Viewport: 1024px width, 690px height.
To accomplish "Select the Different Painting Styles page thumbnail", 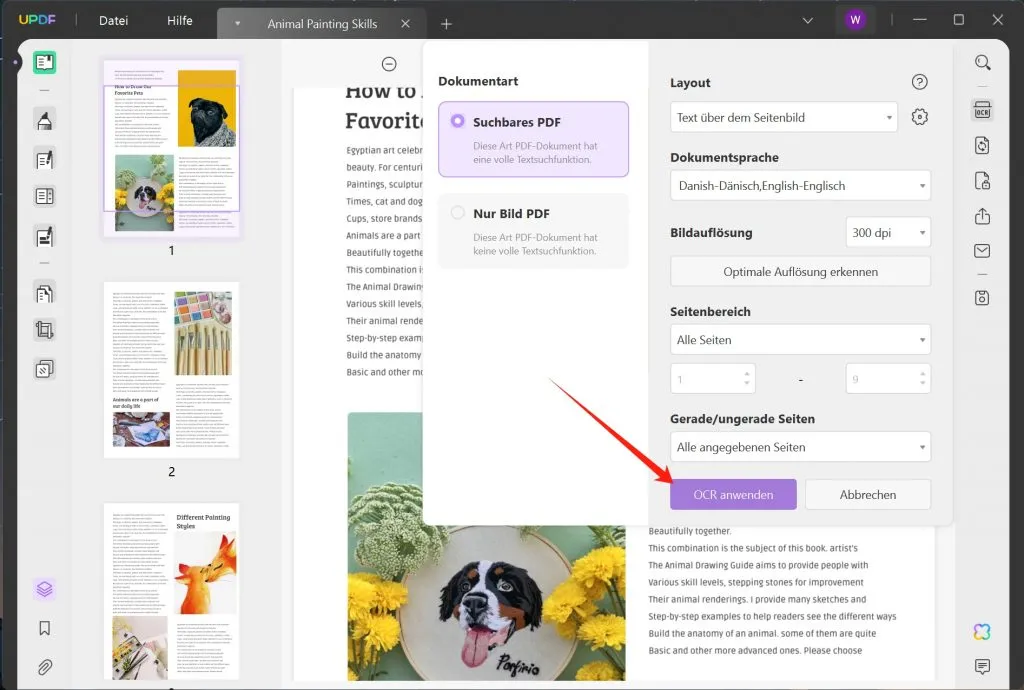I will tap(172, 591).
